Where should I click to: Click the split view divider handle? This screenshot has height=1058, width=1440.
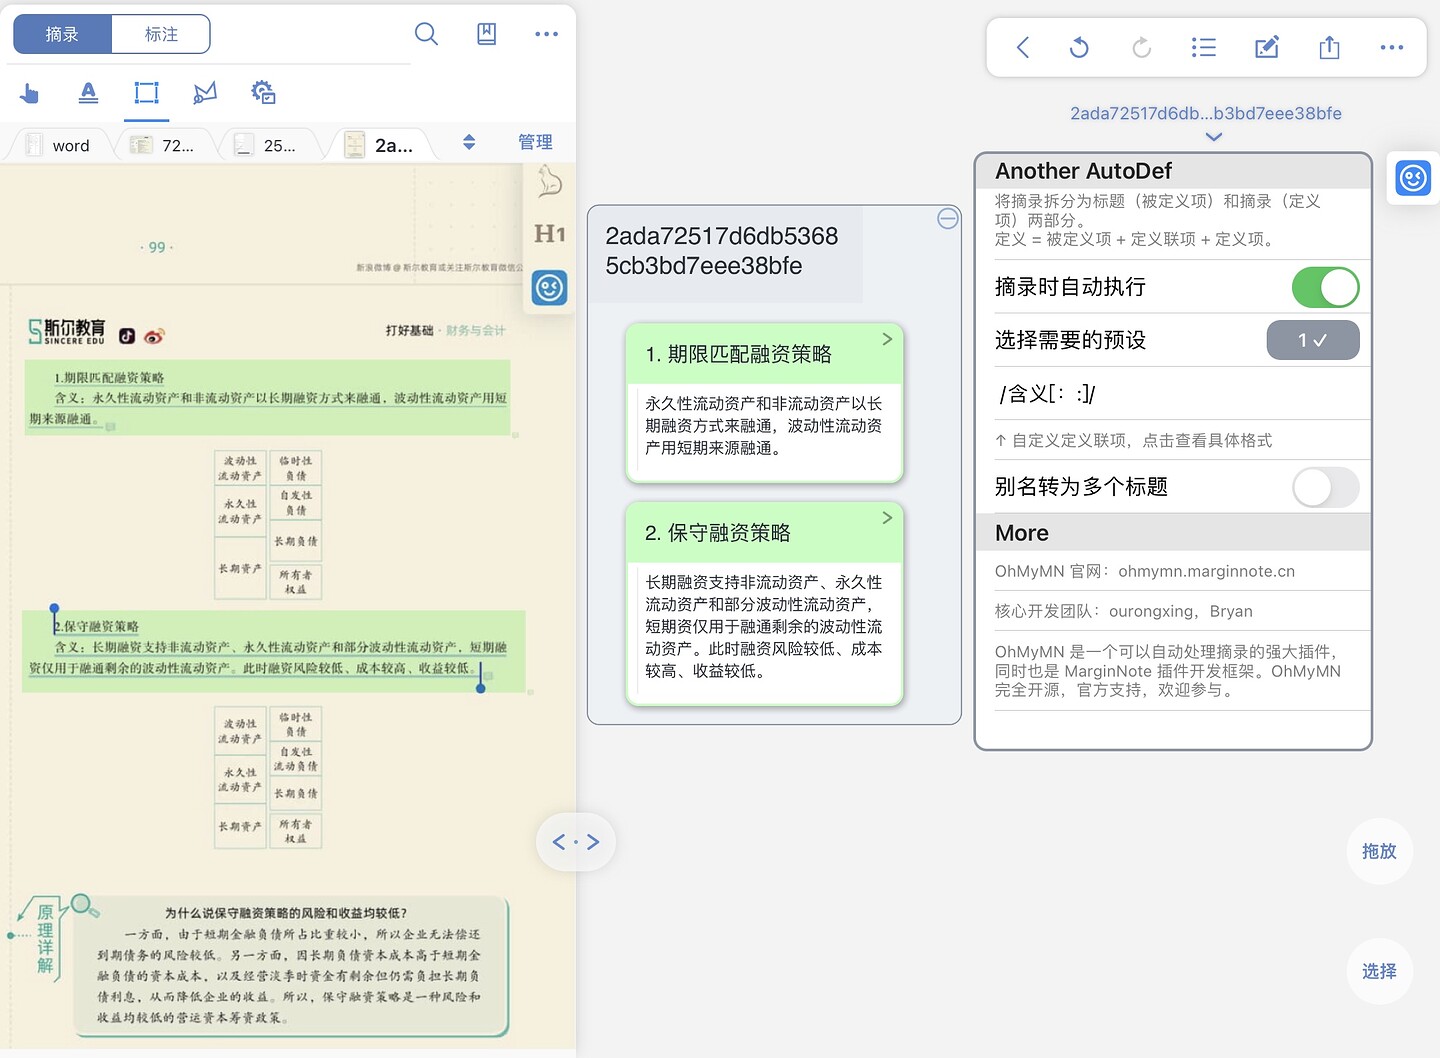pyautogui.click(x=576, y=842)
